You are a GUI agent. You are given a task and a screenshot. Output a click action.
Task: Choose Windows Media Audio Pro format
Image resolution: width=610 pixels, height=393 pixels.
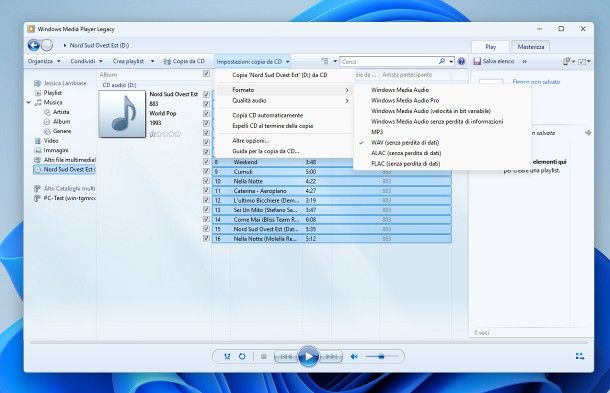(405, 100)
